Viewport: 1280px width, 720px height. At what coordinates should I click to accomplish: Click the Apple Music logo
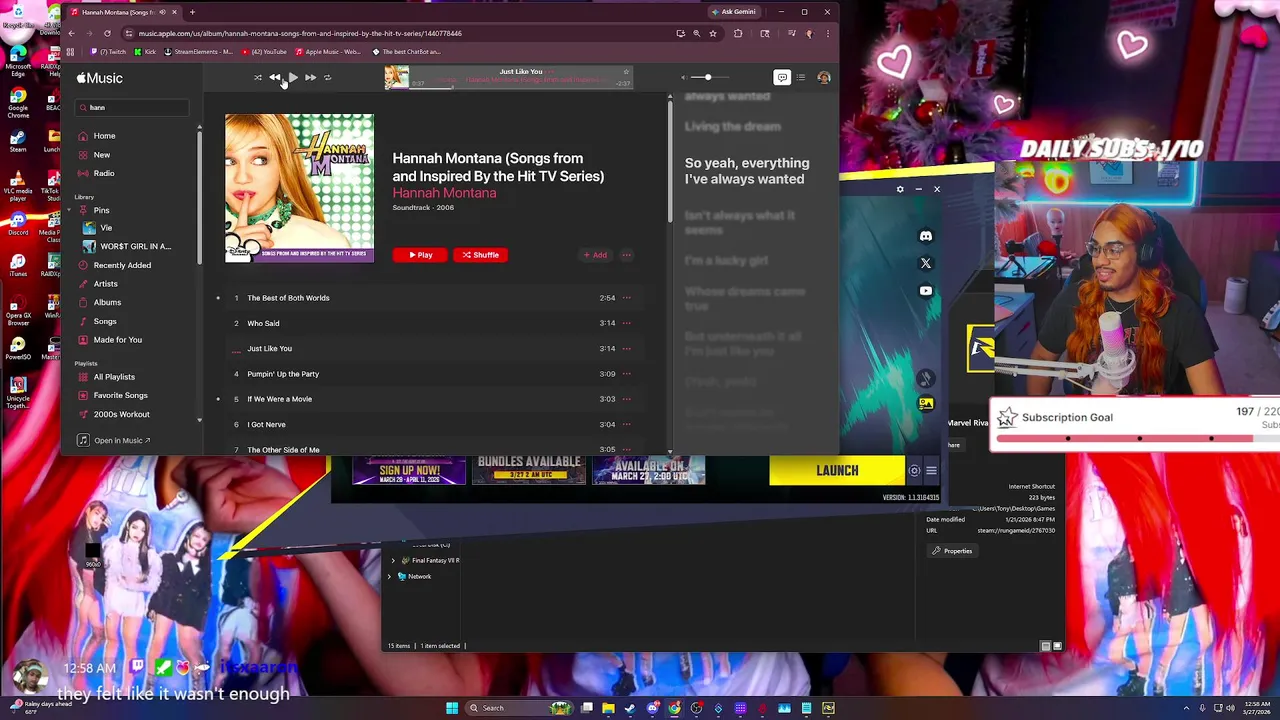click(x=100, y=78)
